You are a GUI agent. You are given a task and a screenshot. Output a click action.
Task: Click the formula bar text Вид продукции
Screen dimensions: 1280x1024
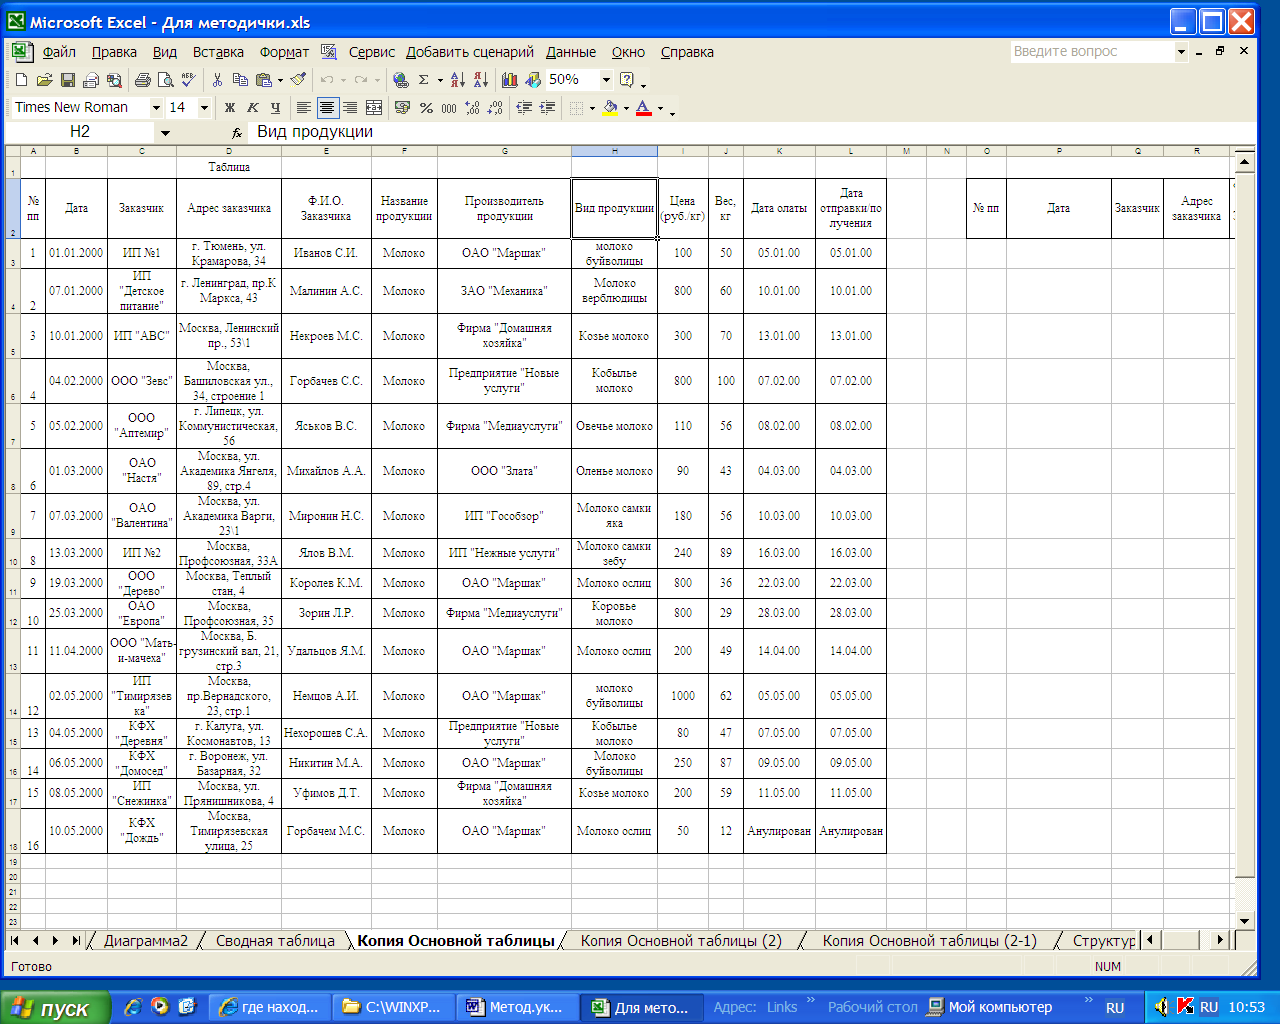point(315,132)
